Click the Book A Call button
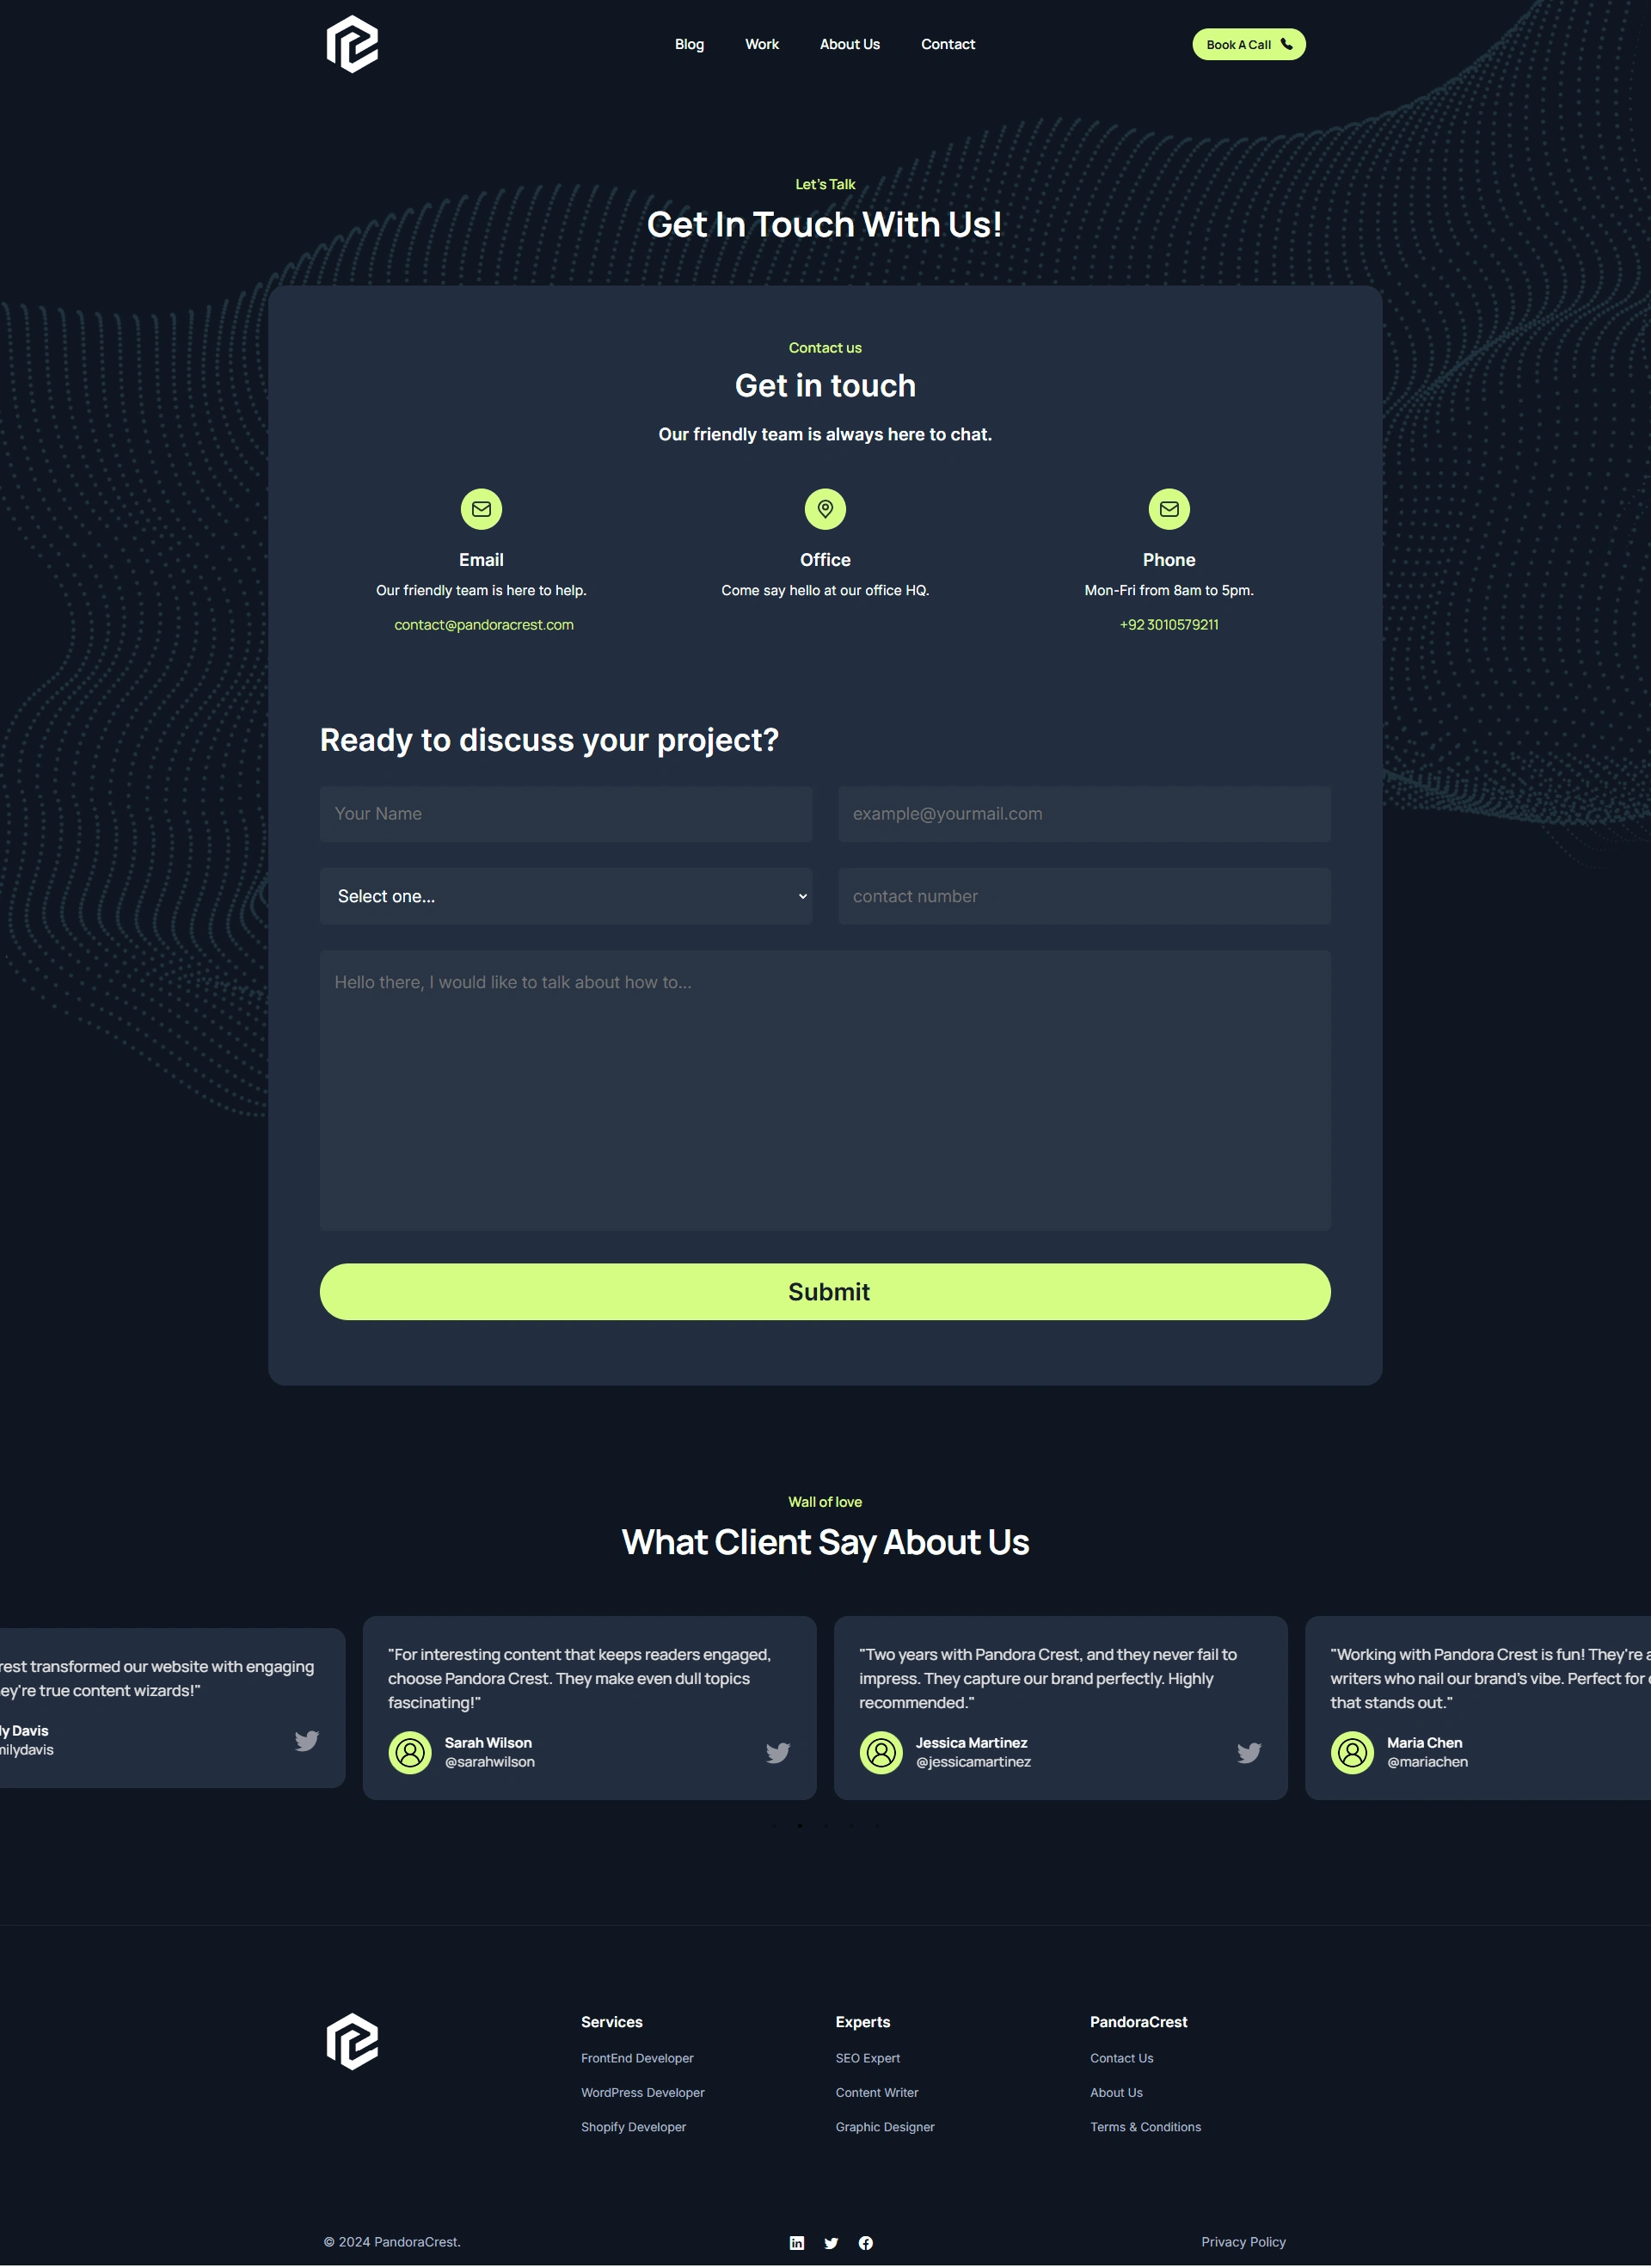This screenshot has width=1651, height=2268. pyautogui.click(x=1248, y=44)
